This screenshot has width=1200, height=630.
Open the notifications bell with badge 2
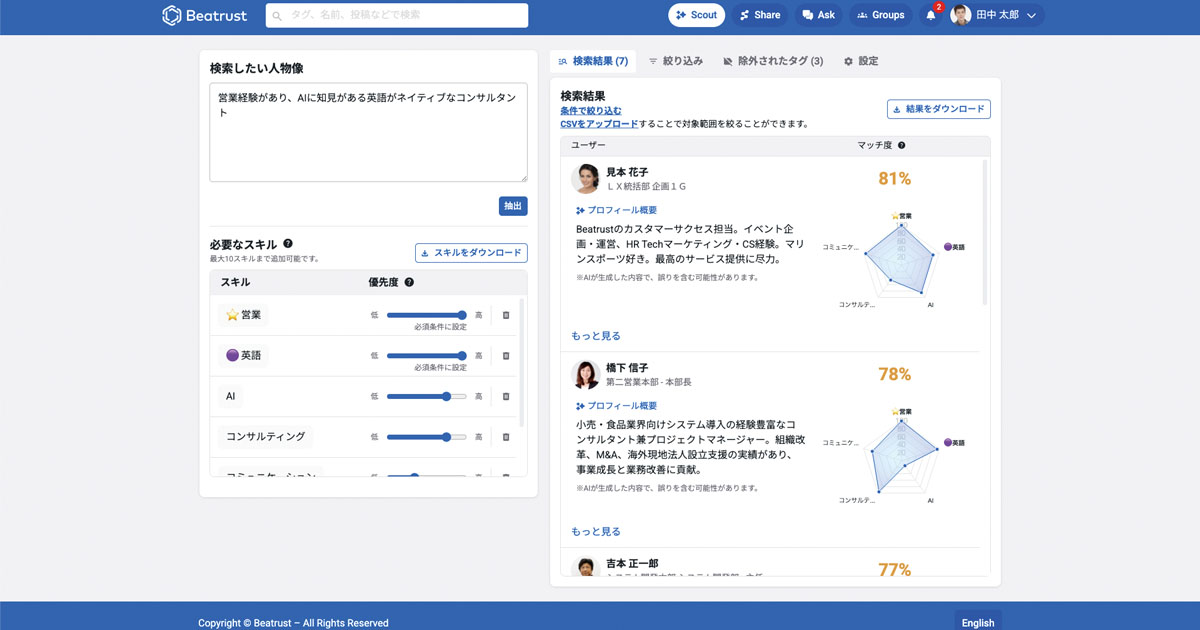point(931,16)
